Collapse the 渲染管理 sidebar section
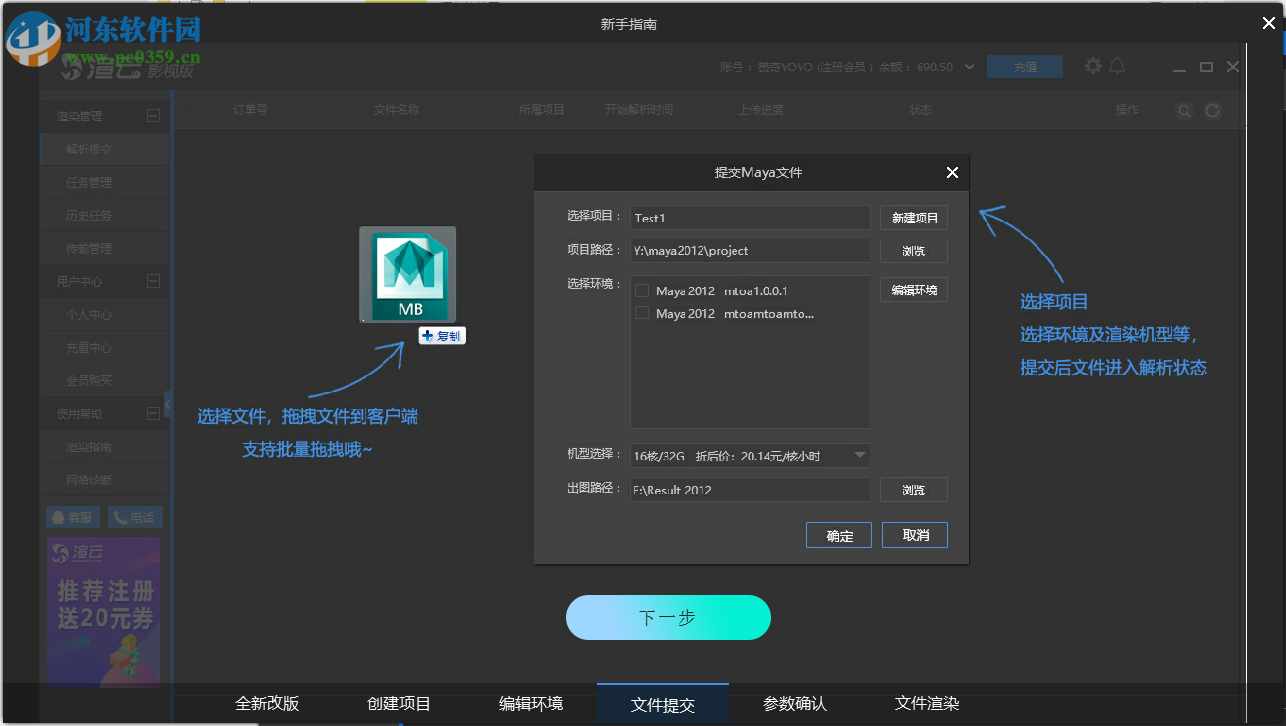1286x726 pixels. 154,115
